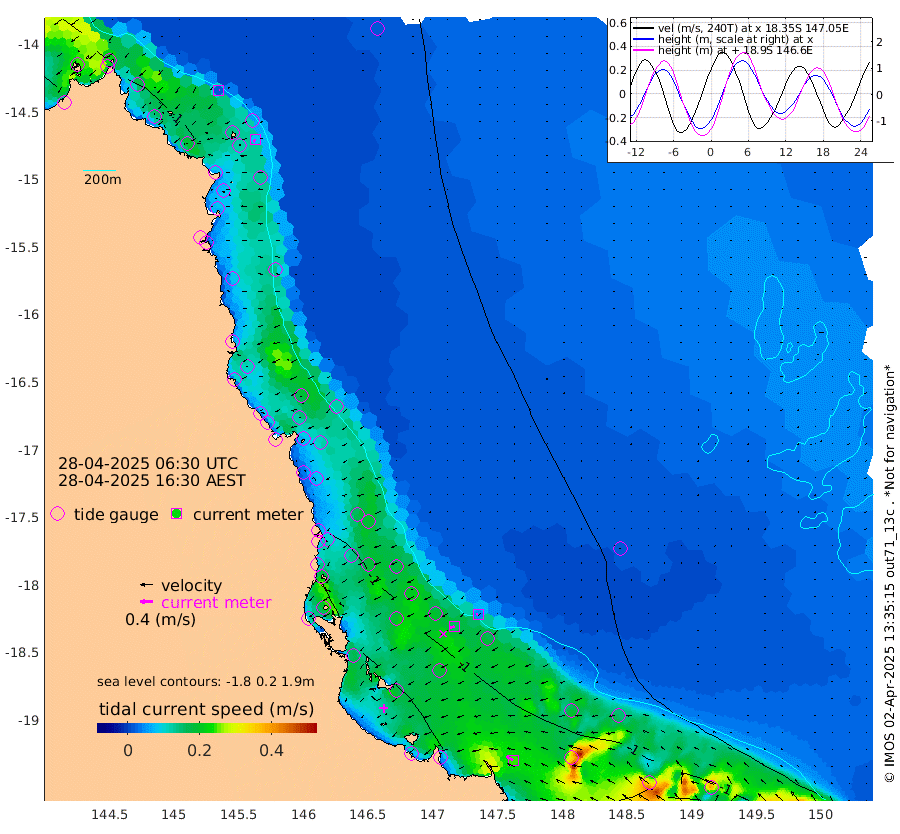Click the '0.4' tick label on the colorbar
The height and width of the screenshot is (834, 900).
271,750
